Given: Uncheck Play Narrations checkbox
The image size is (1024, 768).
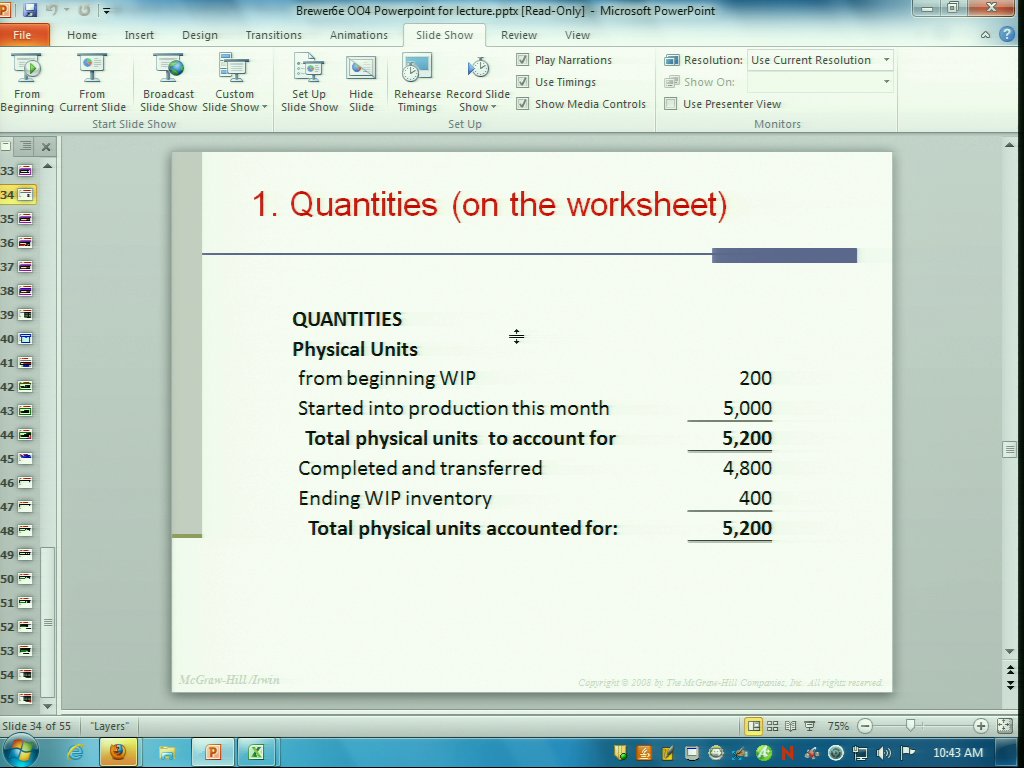Looking at the screenshot, I should click(x=523, y=60).
